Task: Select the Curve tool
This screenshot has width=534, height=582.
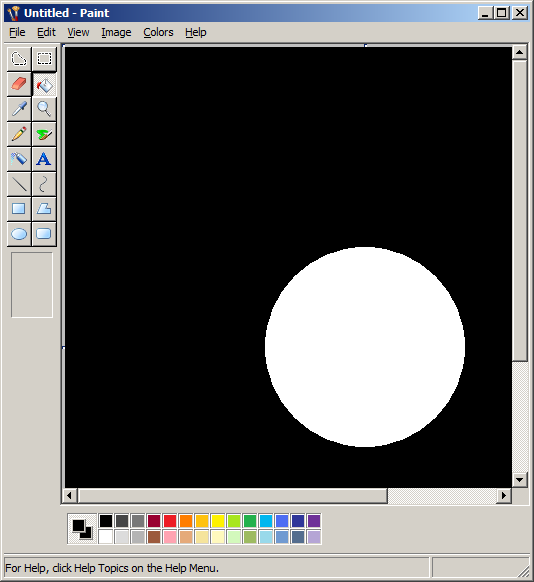Action: click(44, 184)
